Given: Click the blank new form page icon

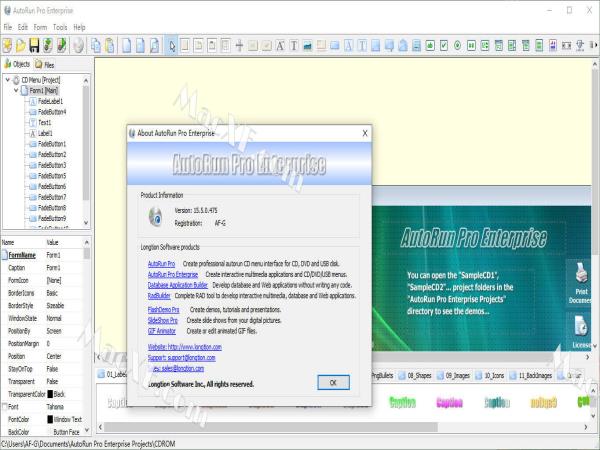Looking at the screenshot, I should [x=126, y=46].
